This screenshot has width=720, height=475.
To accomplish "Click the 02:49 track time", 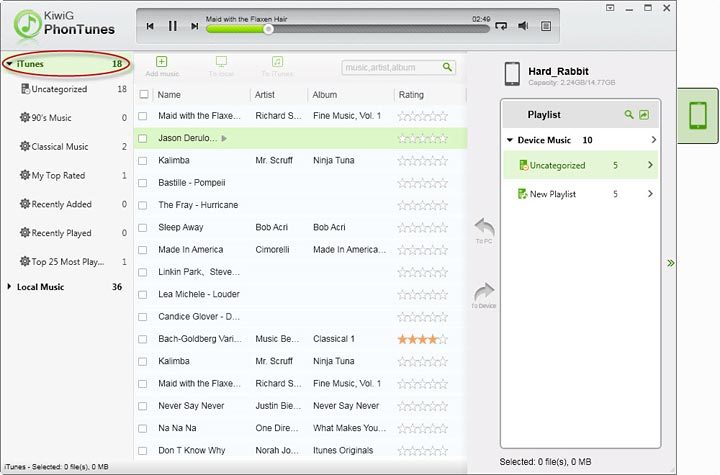I will click(x=481, y=19).
